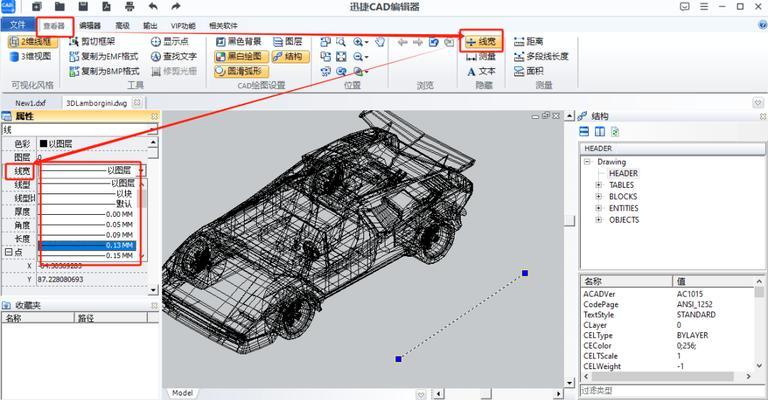Screen dimensions: 768x400
Task: Switch to the 编辑器 editor tab
Action: click(x=90, y=25)
